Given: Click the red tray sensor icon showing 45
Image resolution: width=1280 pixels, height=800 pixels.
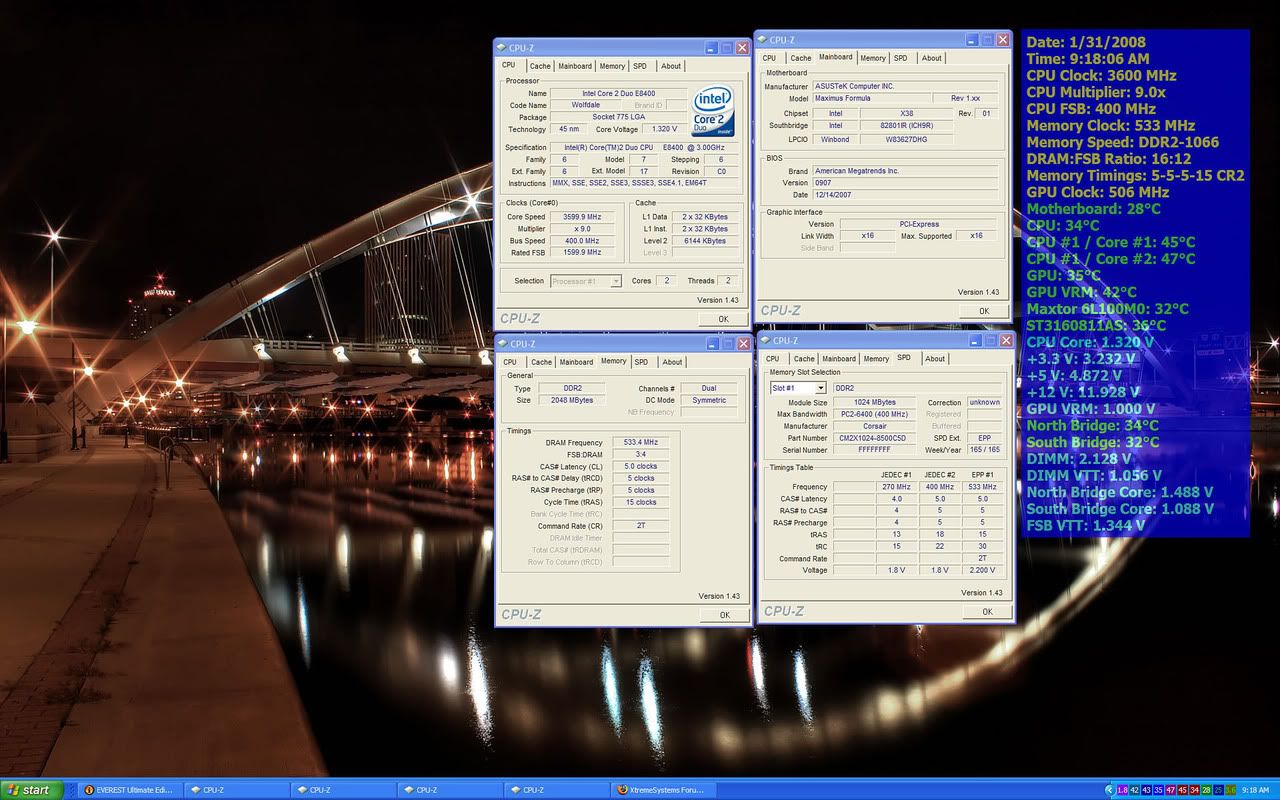Looking at the screenshot, I should coord(1183,790).
